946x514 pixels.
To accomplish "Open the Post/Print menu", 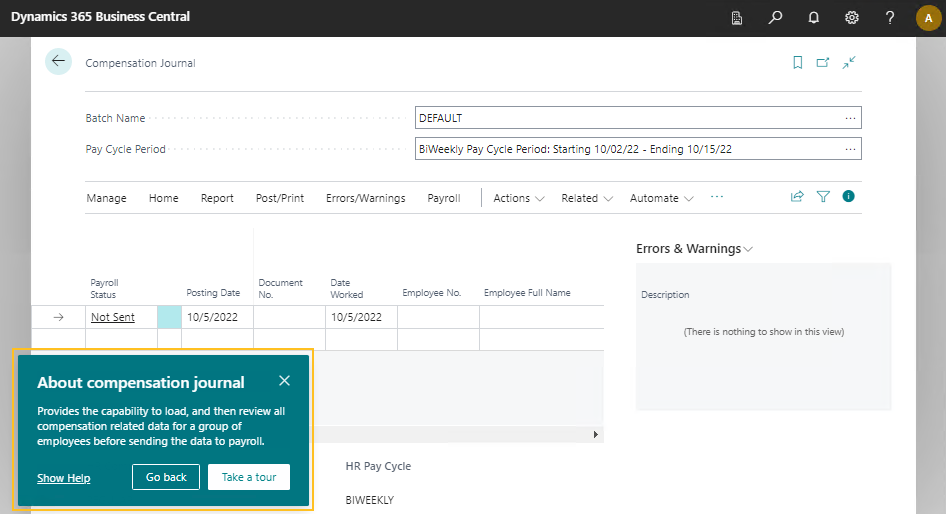I will click(280, 198).
